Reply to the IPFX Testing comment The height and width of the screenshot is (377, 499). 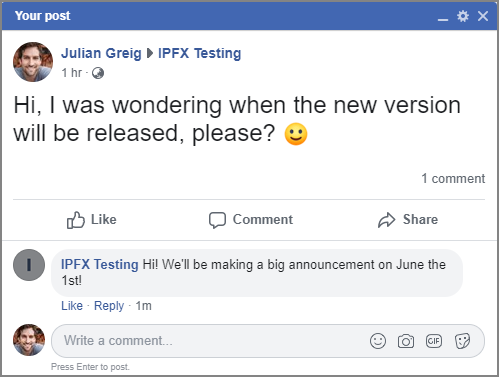[109, 306]
